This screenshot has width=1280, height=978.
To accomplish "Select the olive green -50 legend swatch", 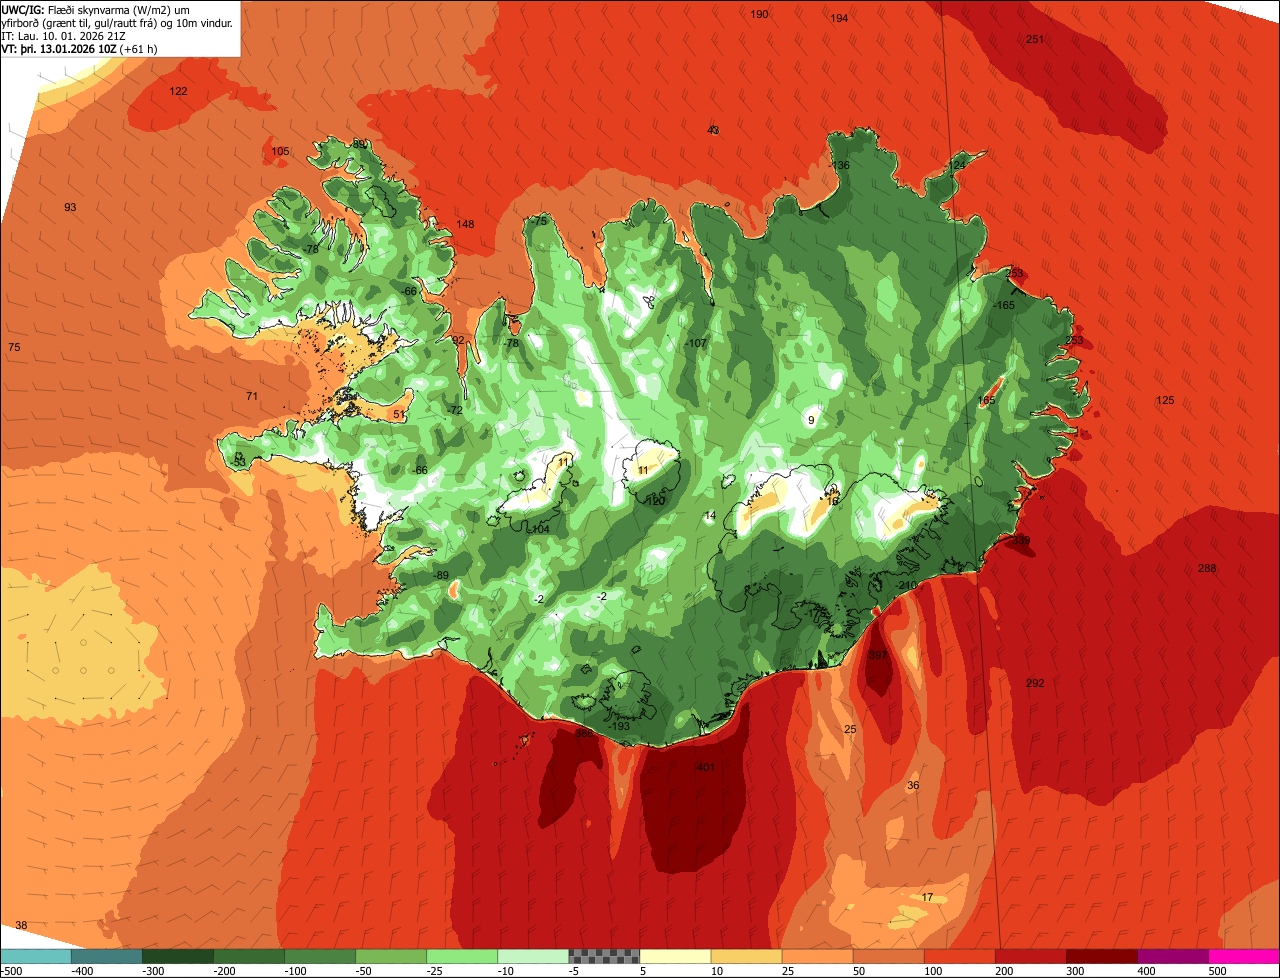I will click(x=391, y=956).
